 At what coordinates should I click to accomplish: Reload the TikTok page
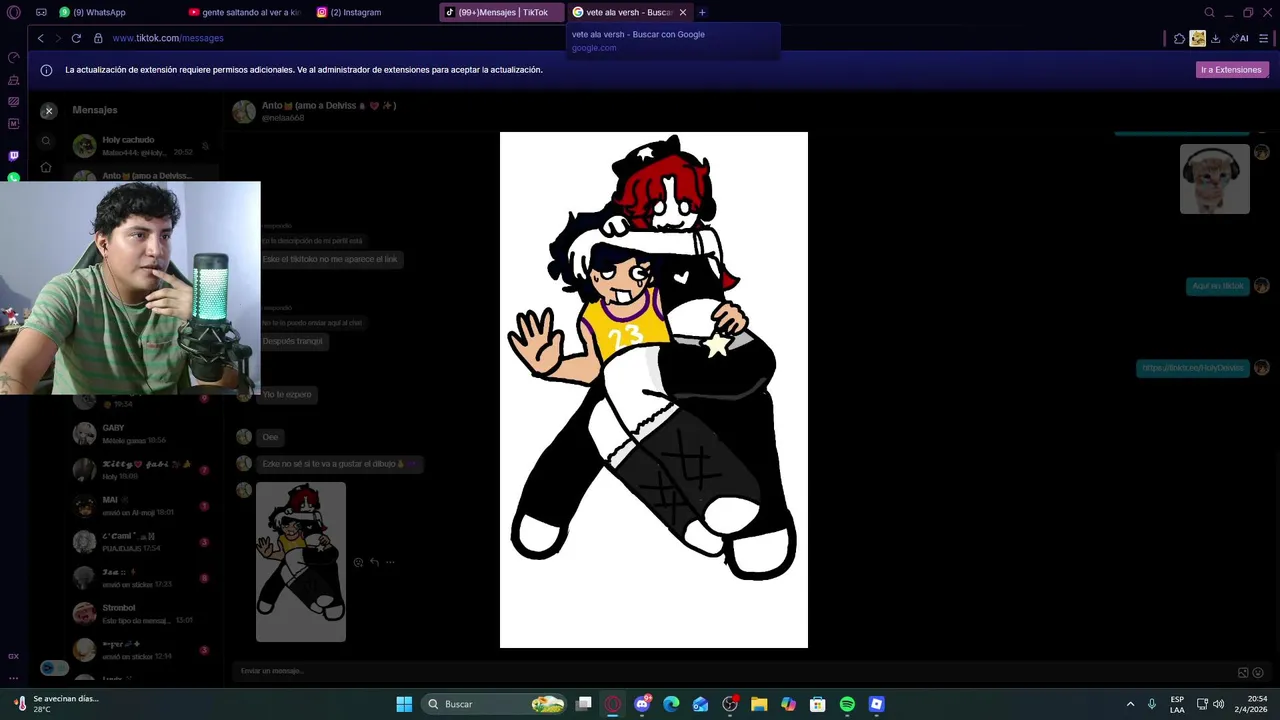[x=76, y=38]
